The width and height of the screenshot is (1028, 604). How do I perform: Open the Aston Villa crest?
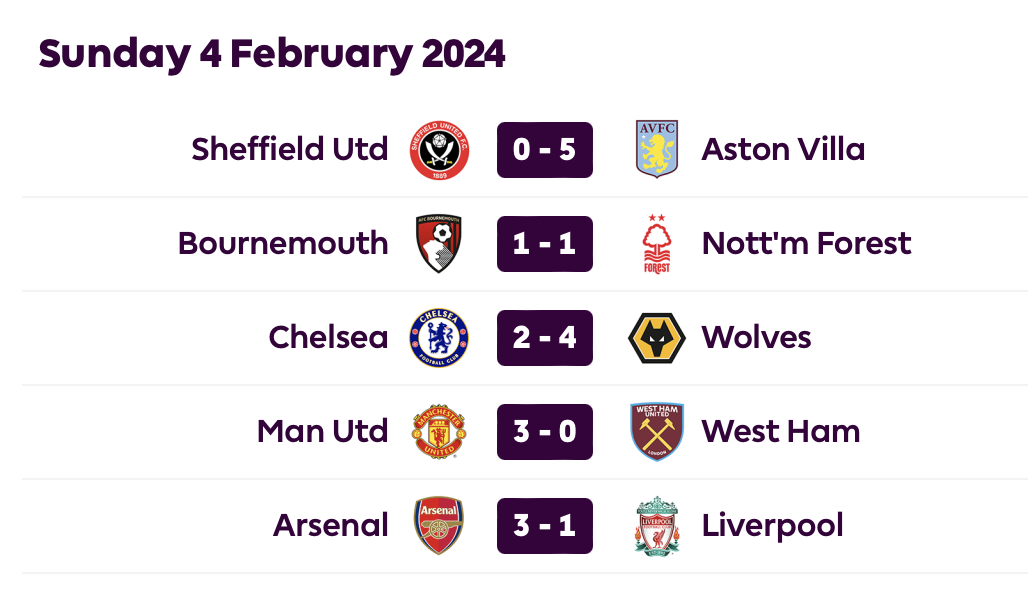(657, 150)
